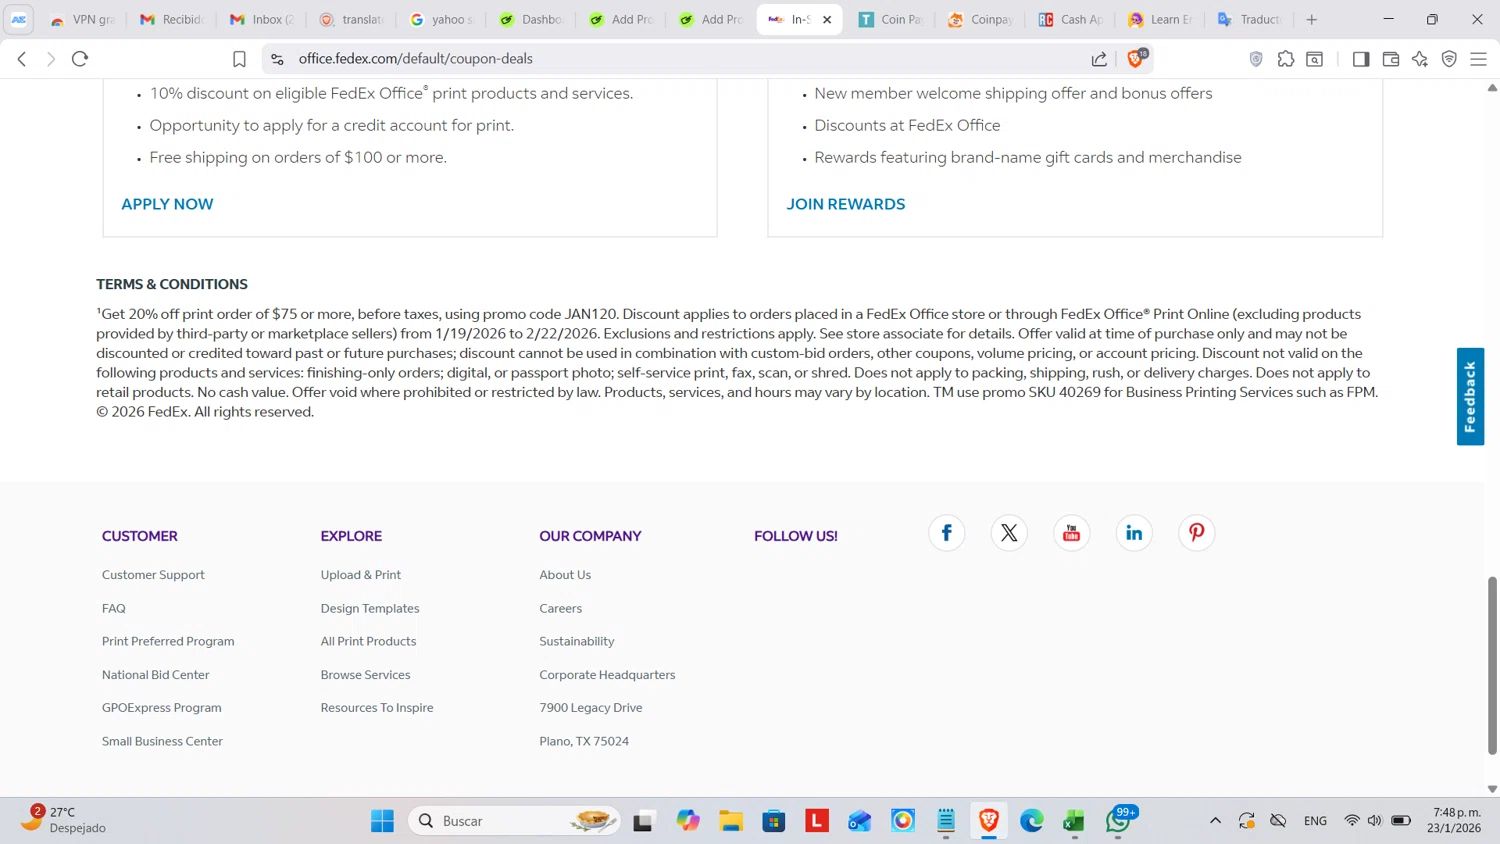Open Brave Shields lion icon
Image resolution: width=1500 pixels, height=844 pixels.
(1136, 58)
